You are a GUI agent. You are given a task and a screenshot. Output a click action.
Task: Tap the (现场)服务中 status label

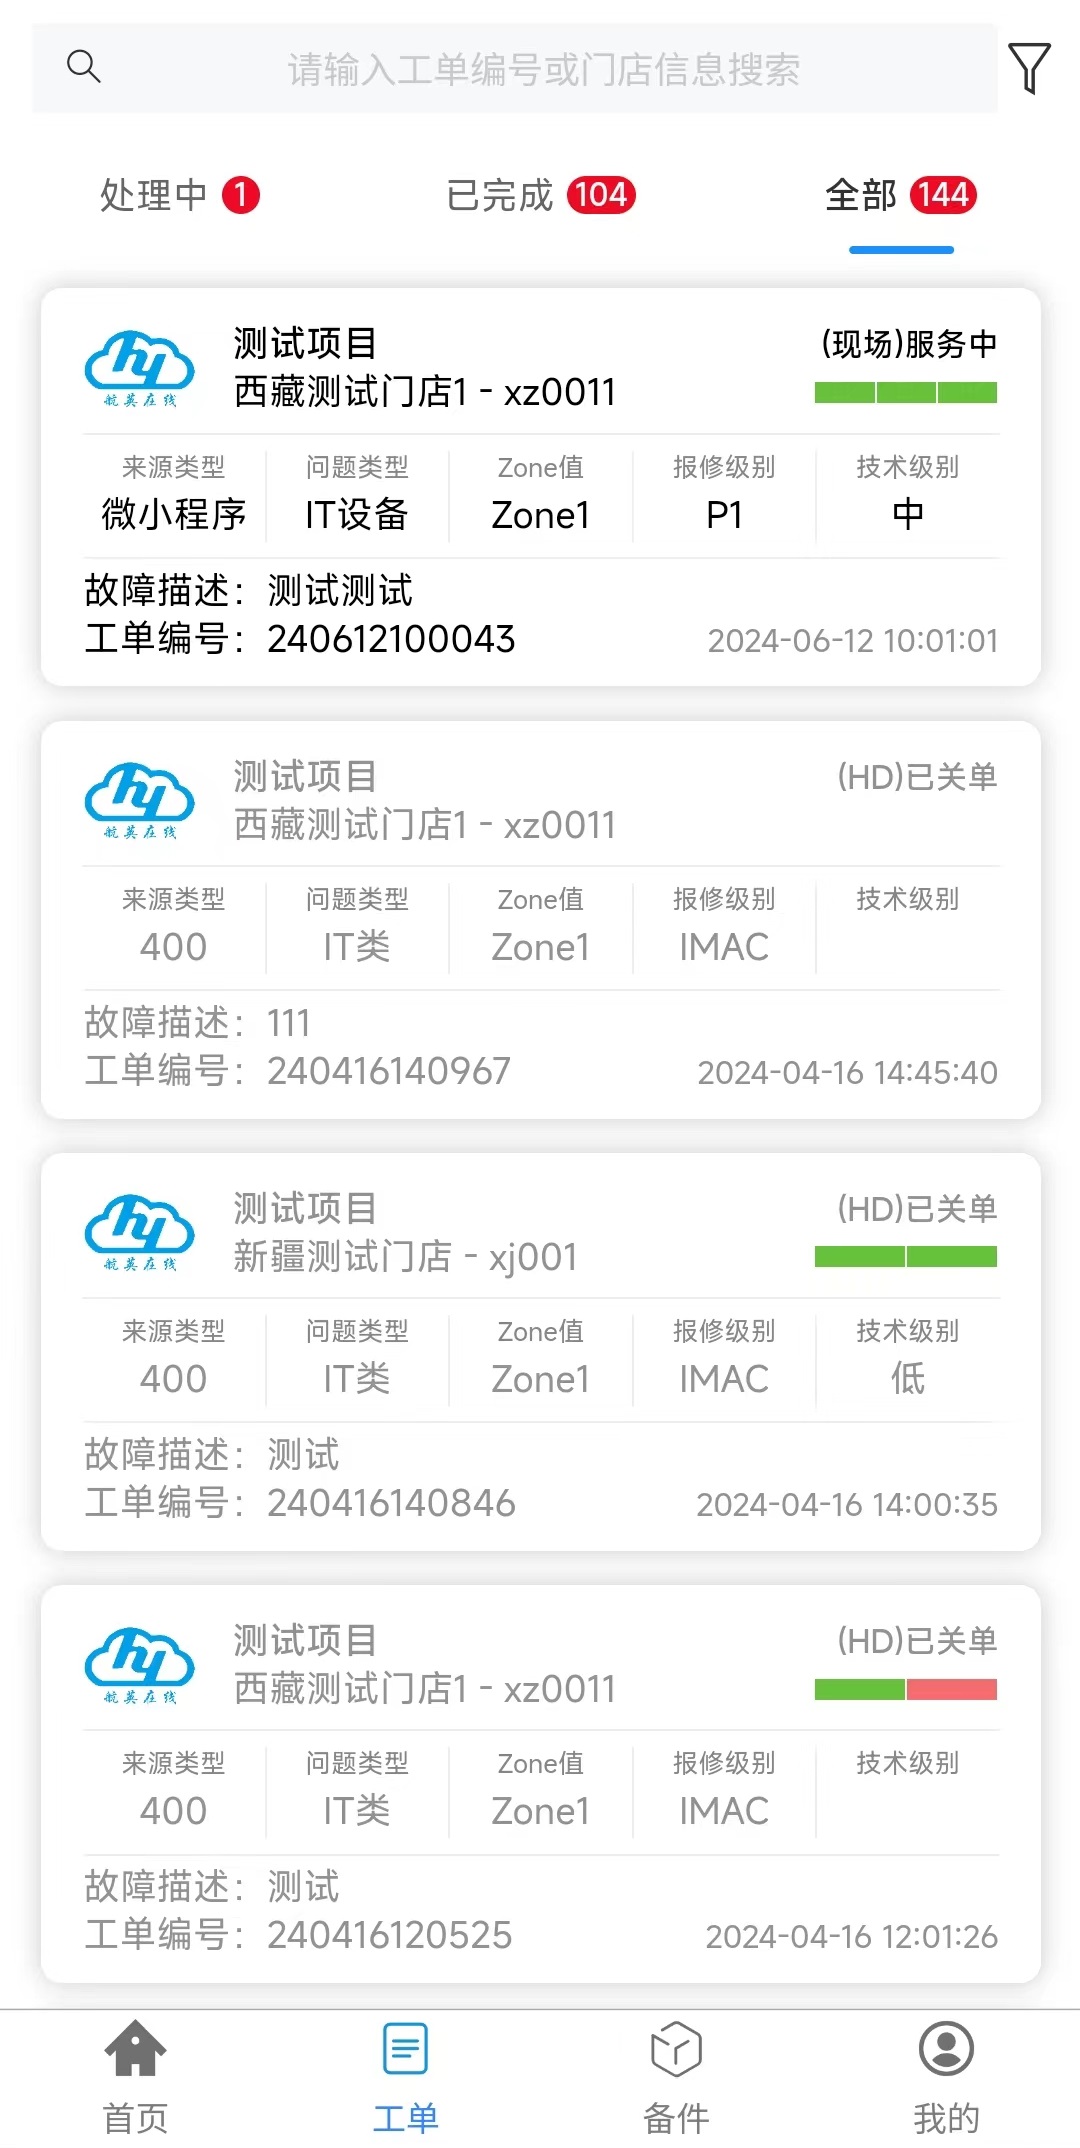click(x=909, y=344)
